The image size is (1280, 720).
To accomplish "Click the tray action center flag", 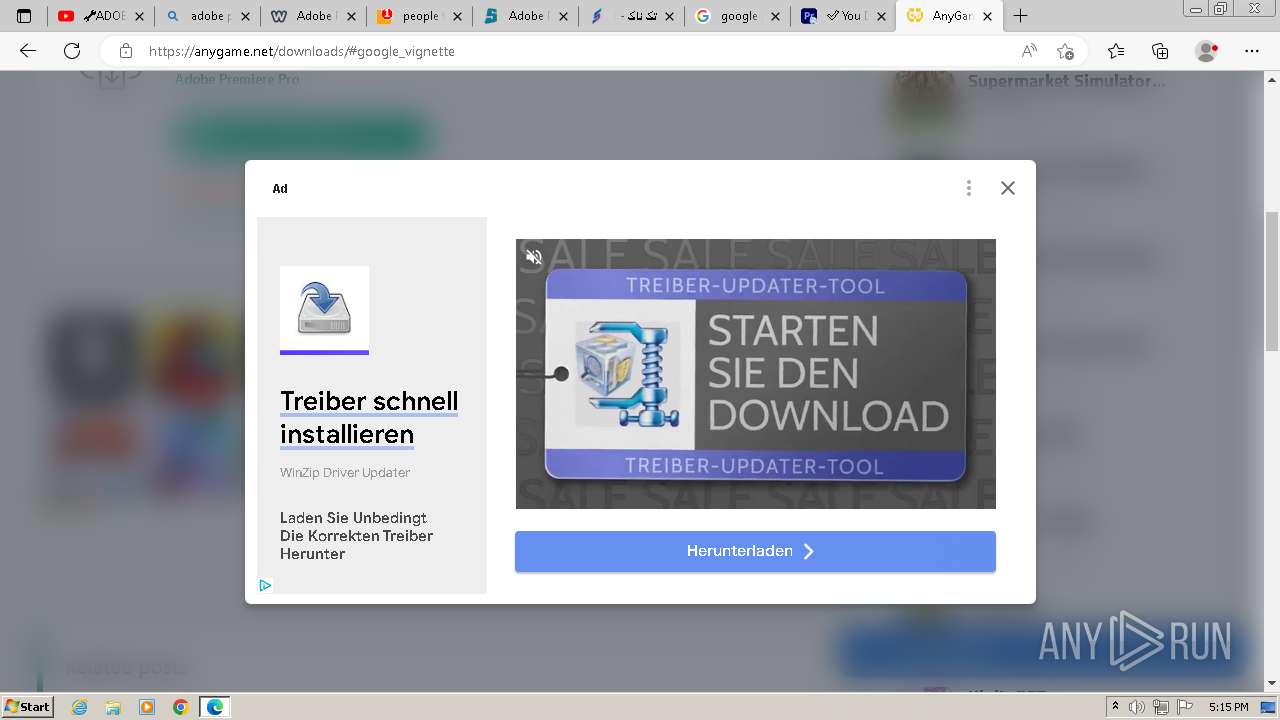I will click(x=1184, y=707).
